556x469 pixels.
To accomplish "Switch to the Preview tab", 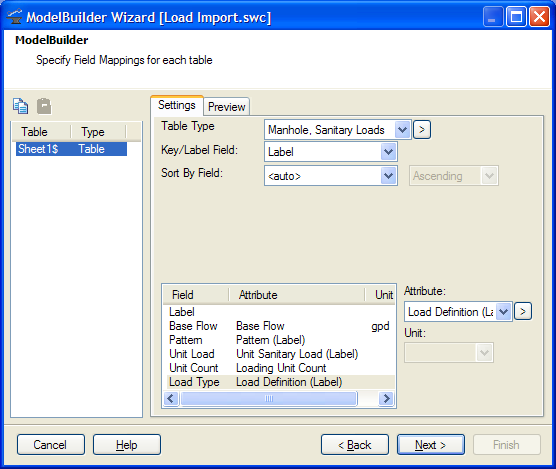I will [x=227, y=107].
